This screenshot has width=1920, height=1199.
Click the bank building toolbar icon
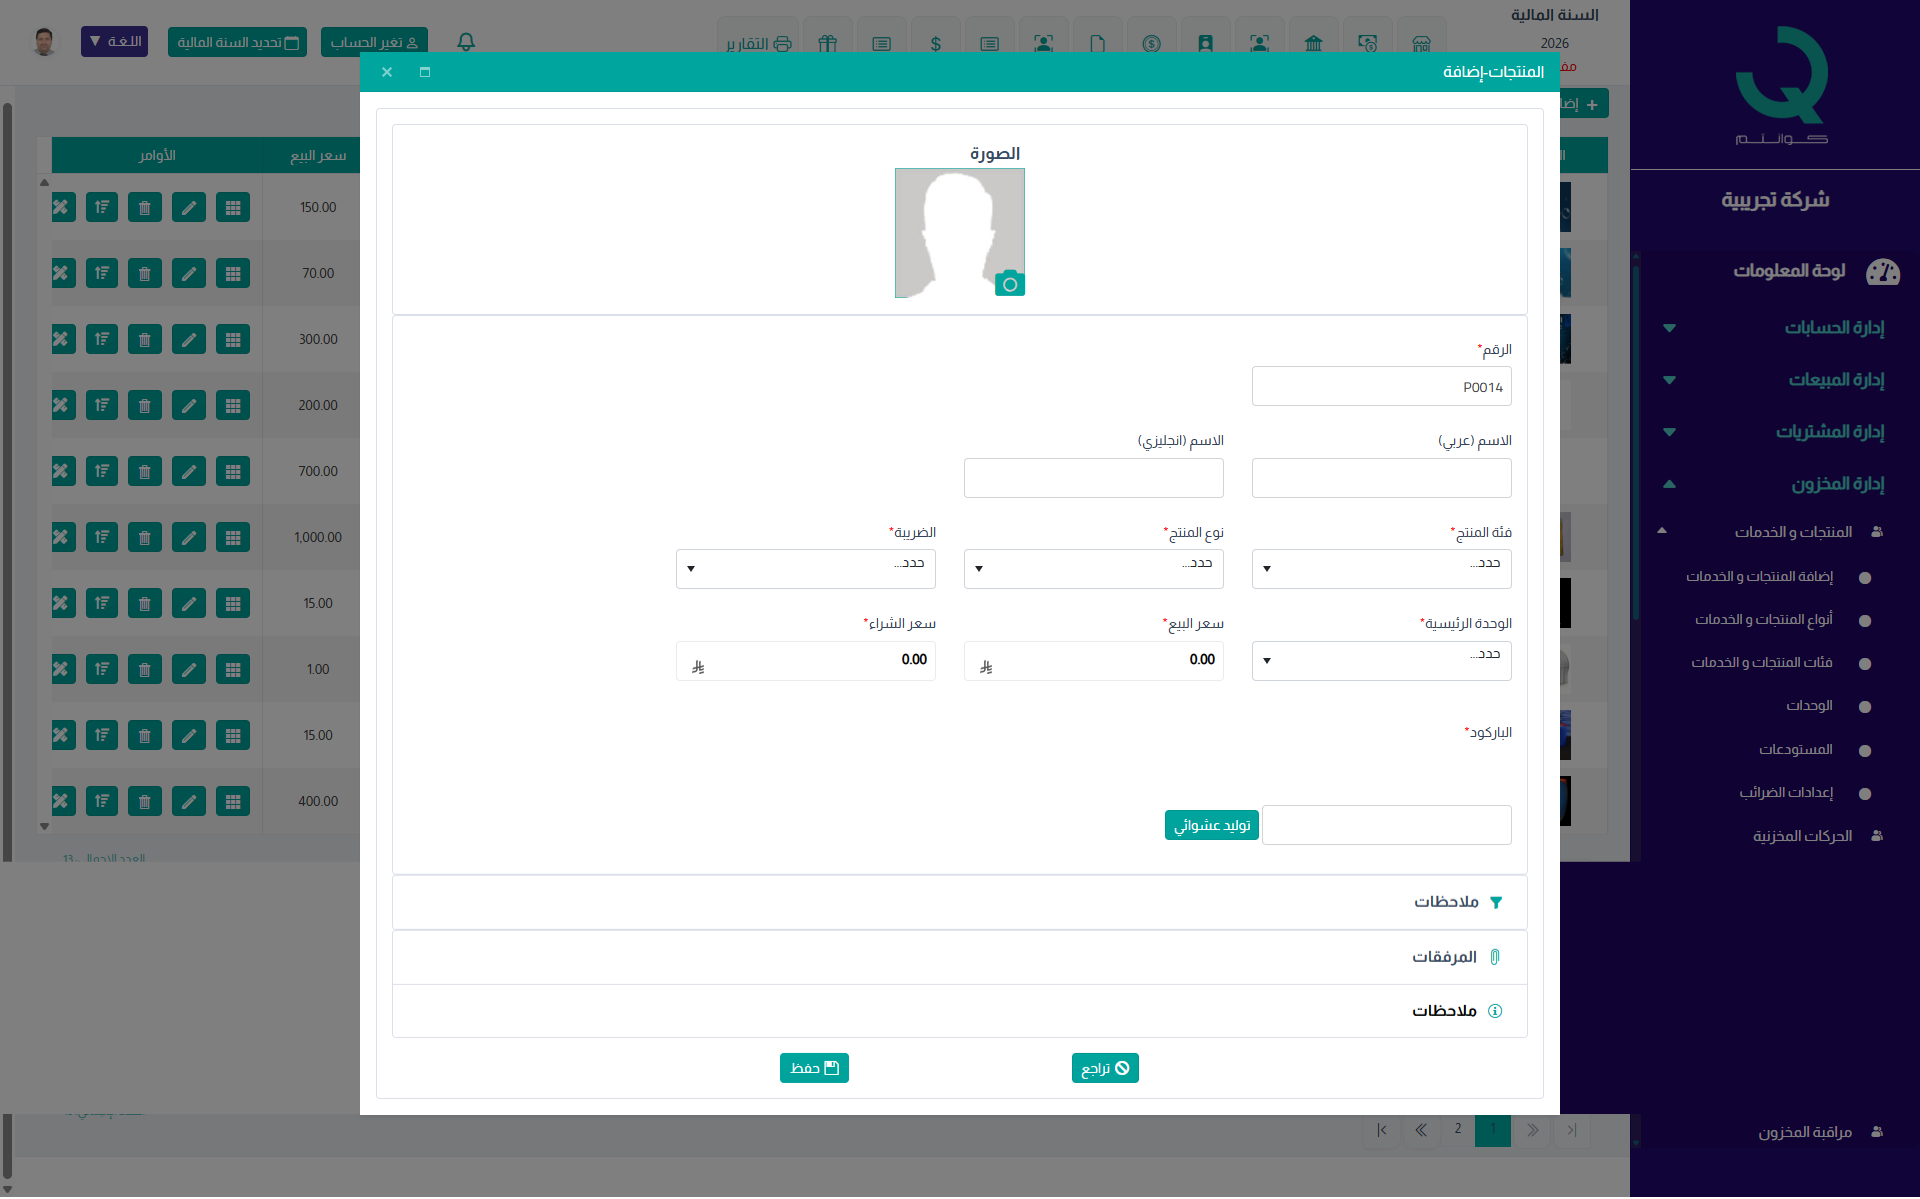(x=1313, y=43)
